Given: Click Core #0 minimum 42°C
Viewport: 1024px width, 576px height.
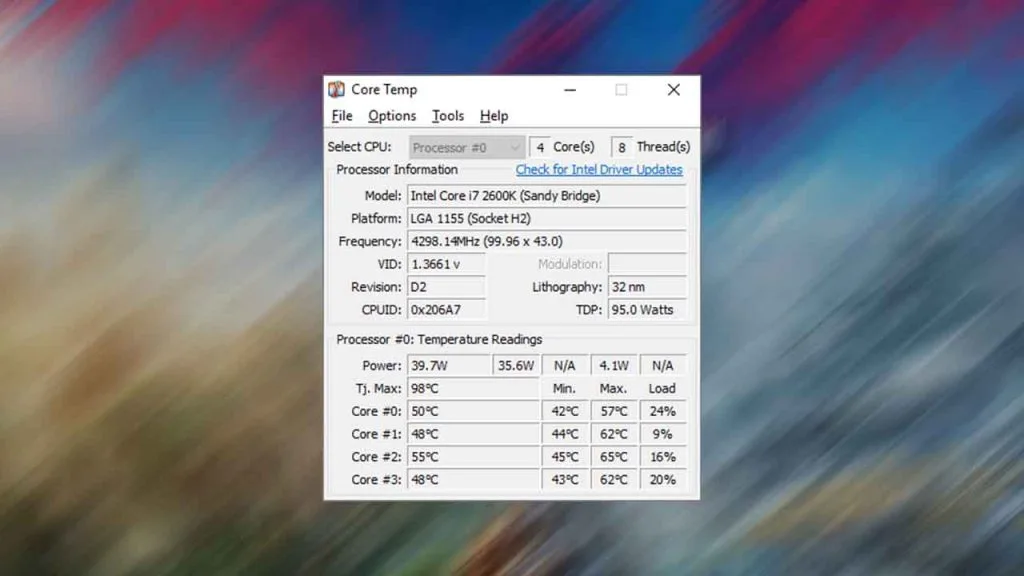Looking at the screenshot, I should coord(565,411).
